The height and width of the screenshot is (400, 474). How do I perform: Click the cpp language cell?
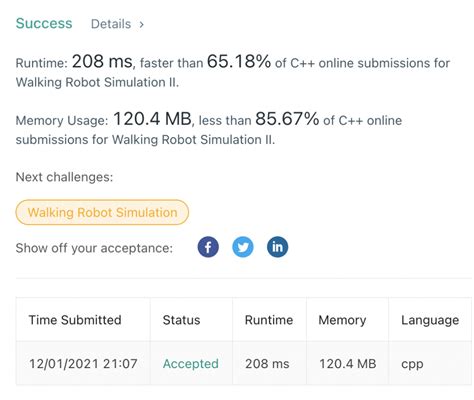click(412, 364)
